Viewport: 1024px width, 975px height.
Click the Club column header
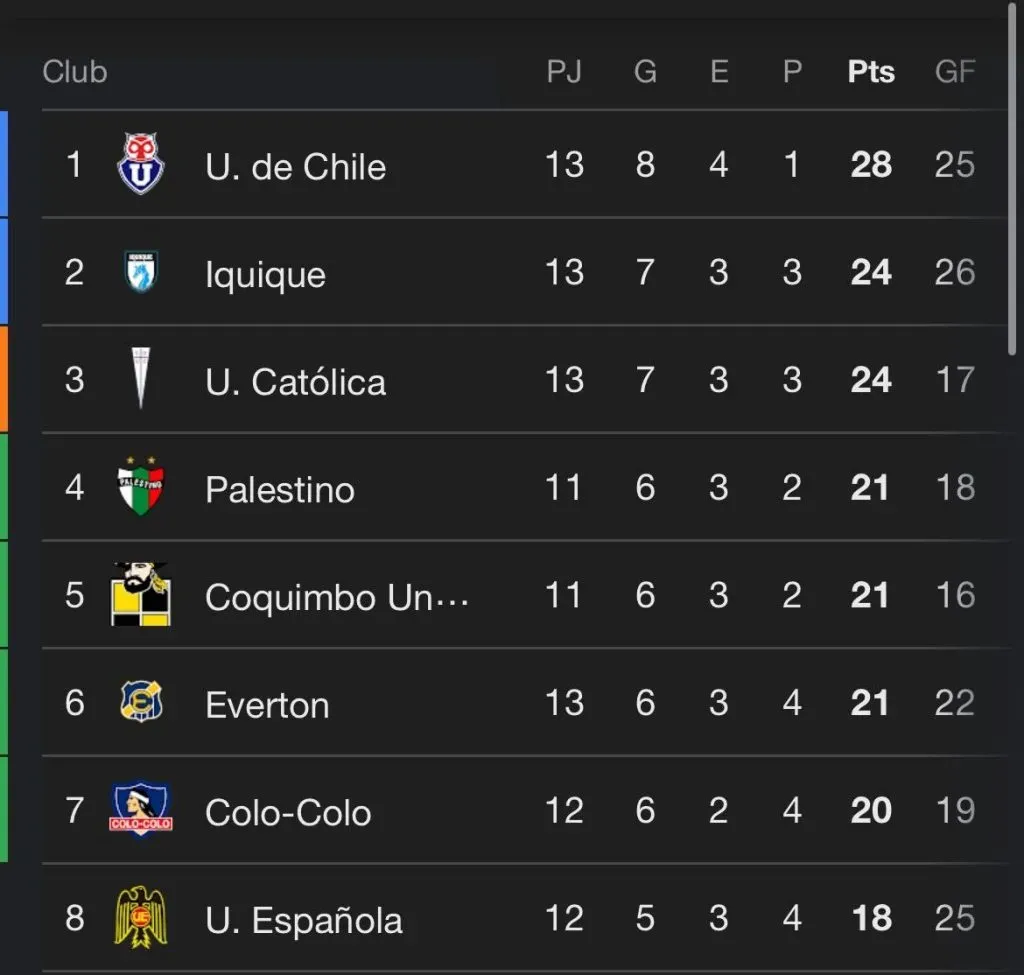point(74,71)
